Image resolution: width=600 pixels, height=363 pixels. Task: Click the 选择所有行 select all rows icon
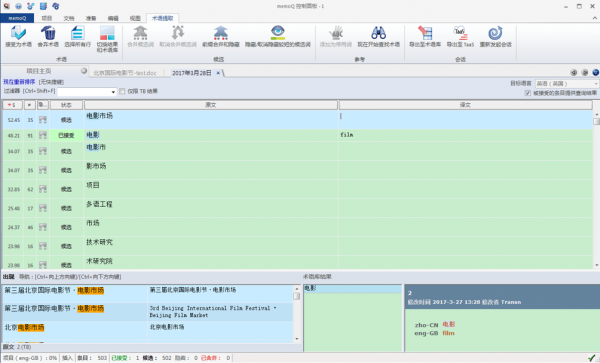[x=77, y=33]
